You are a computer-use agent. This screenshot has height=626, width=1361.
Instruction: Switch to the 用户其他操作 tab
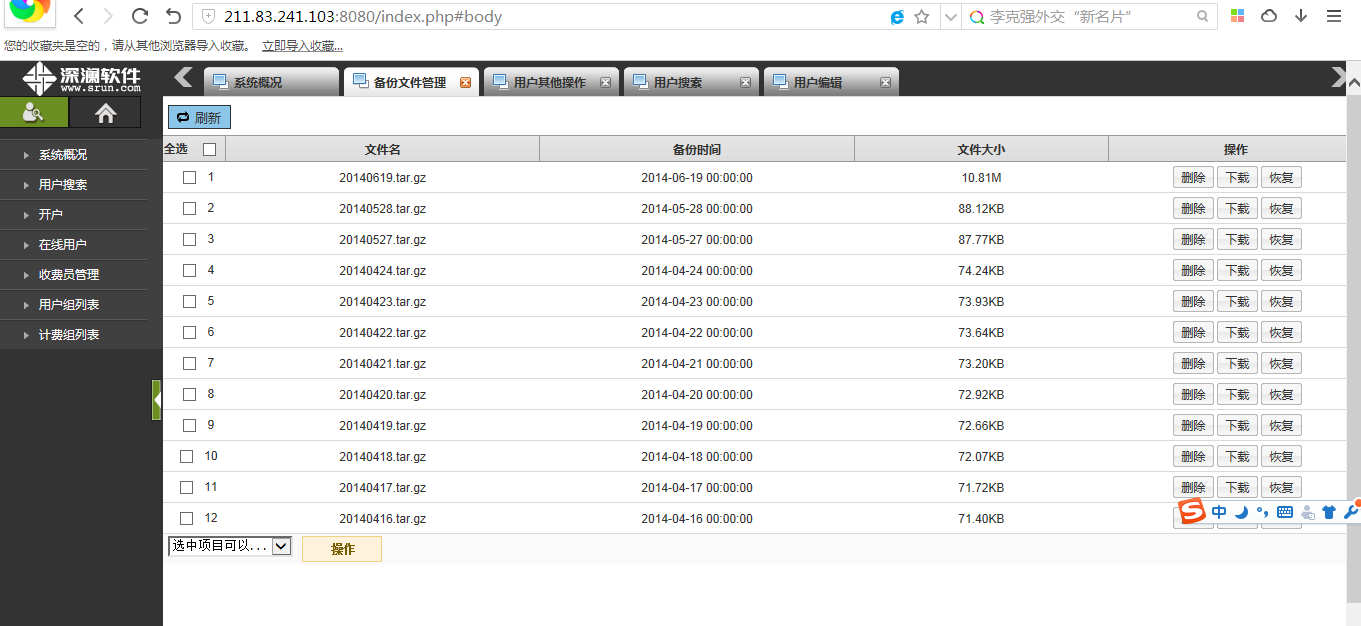click(x=551, y=83)
